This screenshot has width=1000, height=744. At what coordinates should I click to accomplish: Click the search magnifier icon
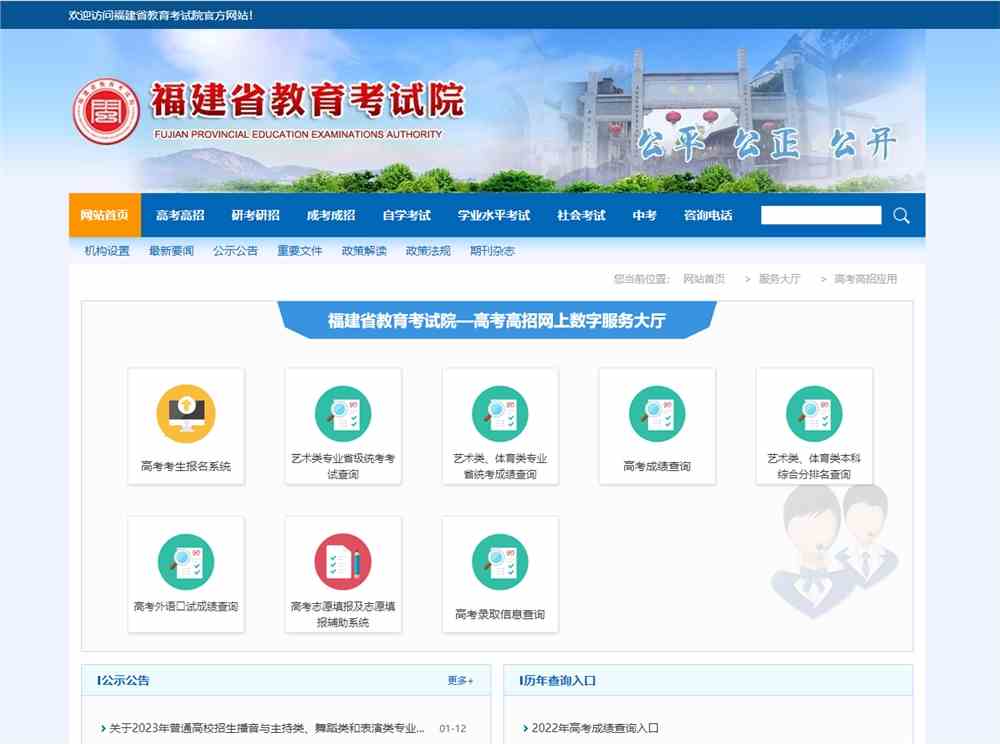(x=901, y=215)
